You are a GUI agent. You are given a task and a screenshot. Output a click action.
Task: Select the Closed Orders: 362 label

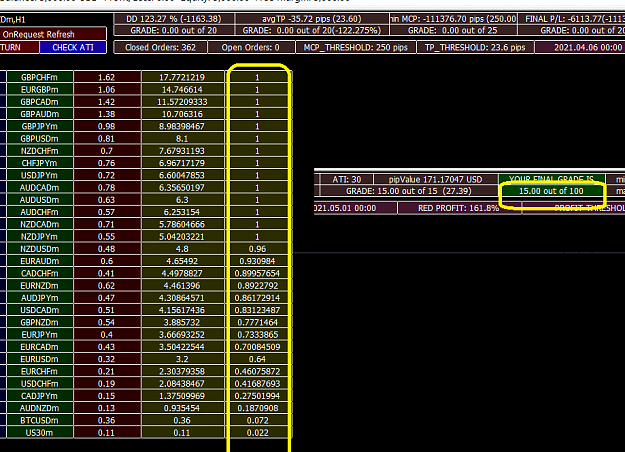pyautogui.click(x=160, y=47)
